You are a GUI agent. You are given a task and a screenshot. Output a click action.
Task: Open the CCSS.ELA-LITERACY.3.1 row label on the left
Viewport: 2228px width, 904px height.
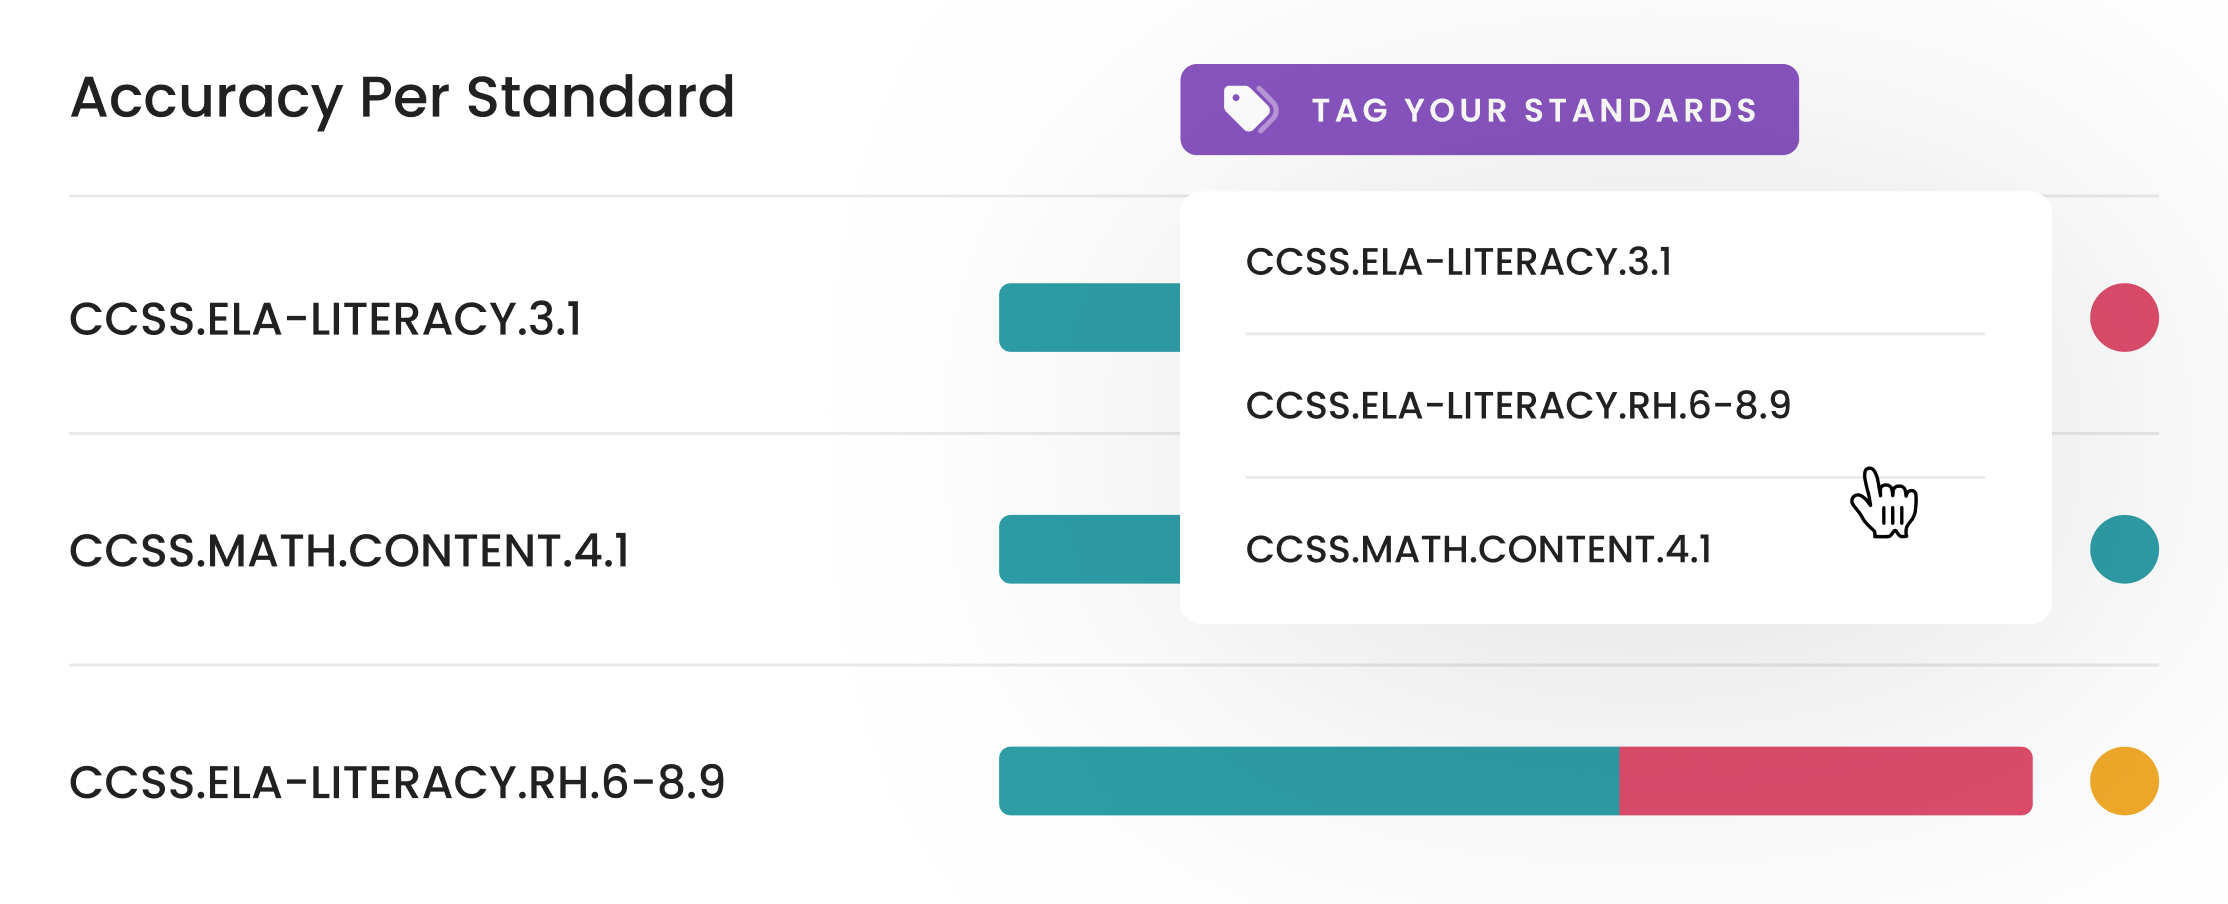(325, 320)
